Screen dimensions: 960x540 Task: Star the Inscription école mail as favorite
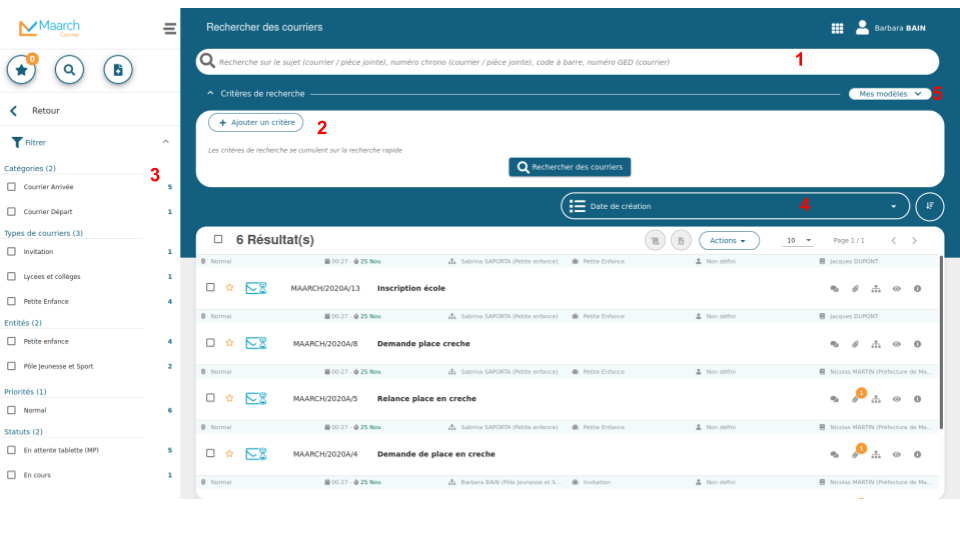pyautogui.click(x=229, y=288)
